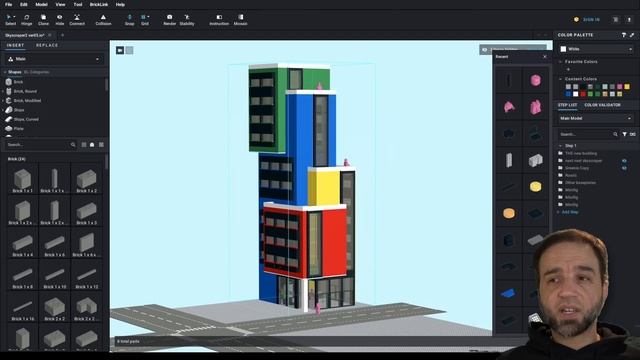Viewport: 640px width, 360px height.
Task: Switch to the Replace tab
Action: [47, 45]
